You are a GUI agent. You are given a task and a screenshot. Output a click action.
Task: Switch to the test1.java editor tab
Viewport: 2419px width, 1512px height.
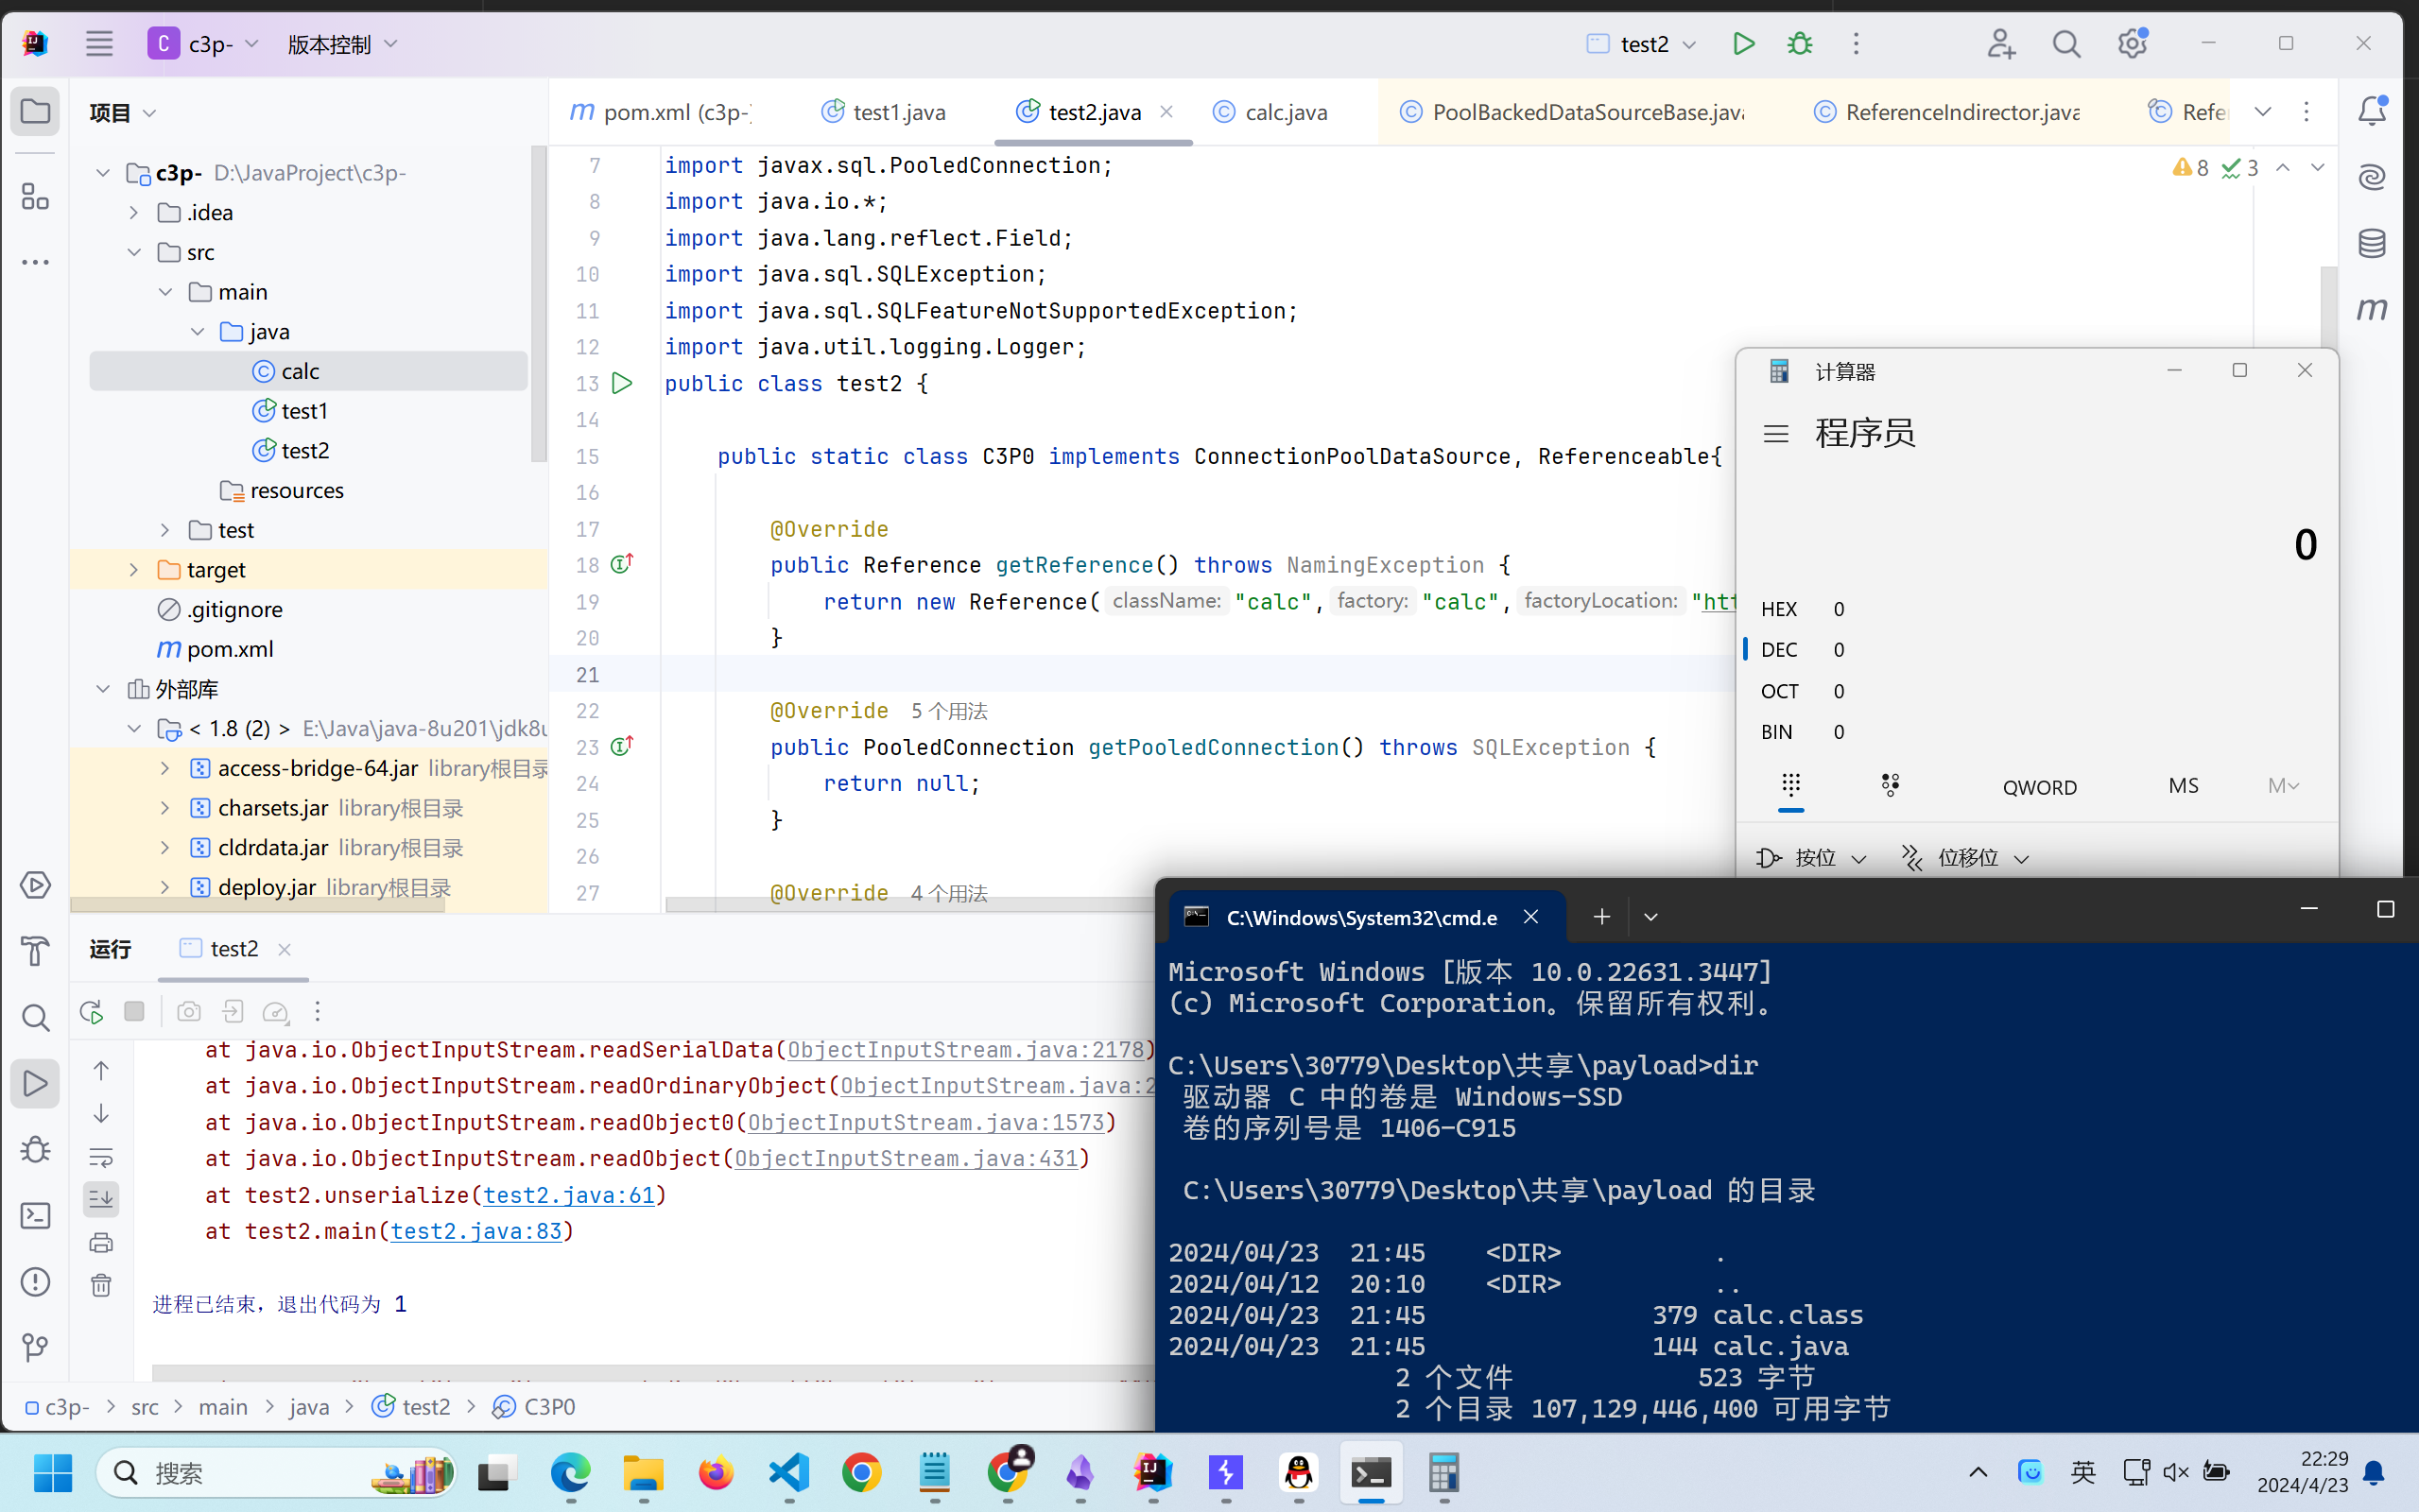pyautogui.click(x=884, y=112)
